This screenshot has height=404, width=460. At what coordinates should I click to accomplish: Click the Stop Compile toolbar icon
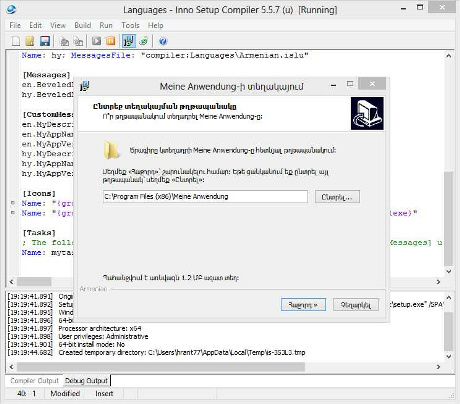click(x=79, y=41)
